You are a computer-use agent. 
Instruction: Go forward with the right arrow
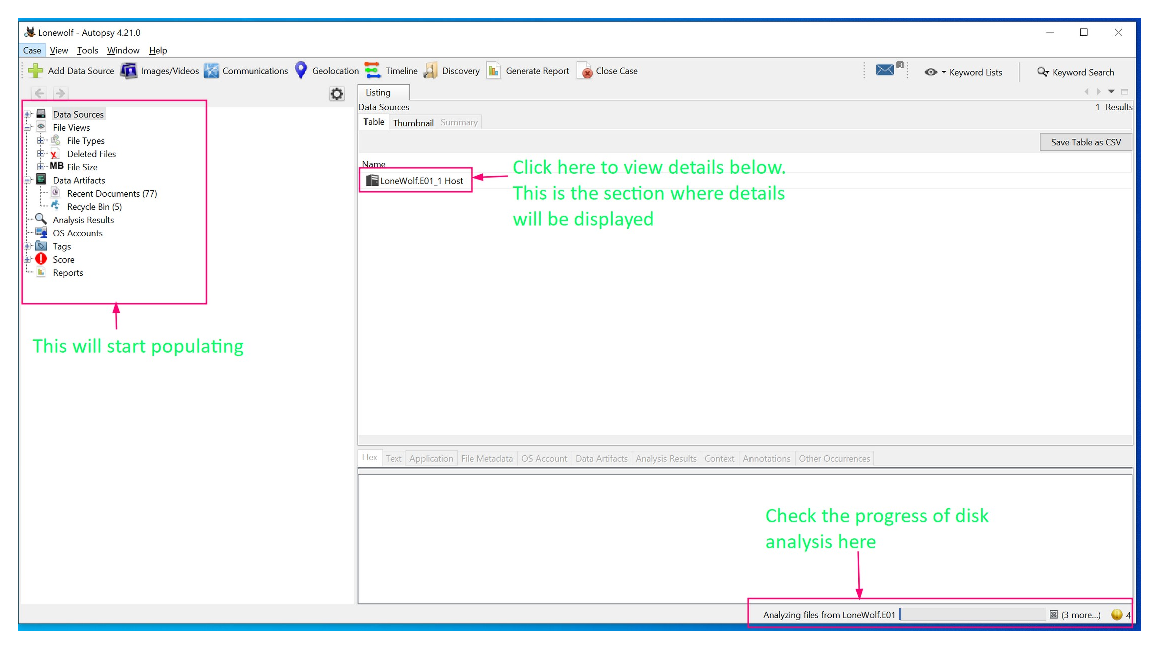[x=61, y=93]
